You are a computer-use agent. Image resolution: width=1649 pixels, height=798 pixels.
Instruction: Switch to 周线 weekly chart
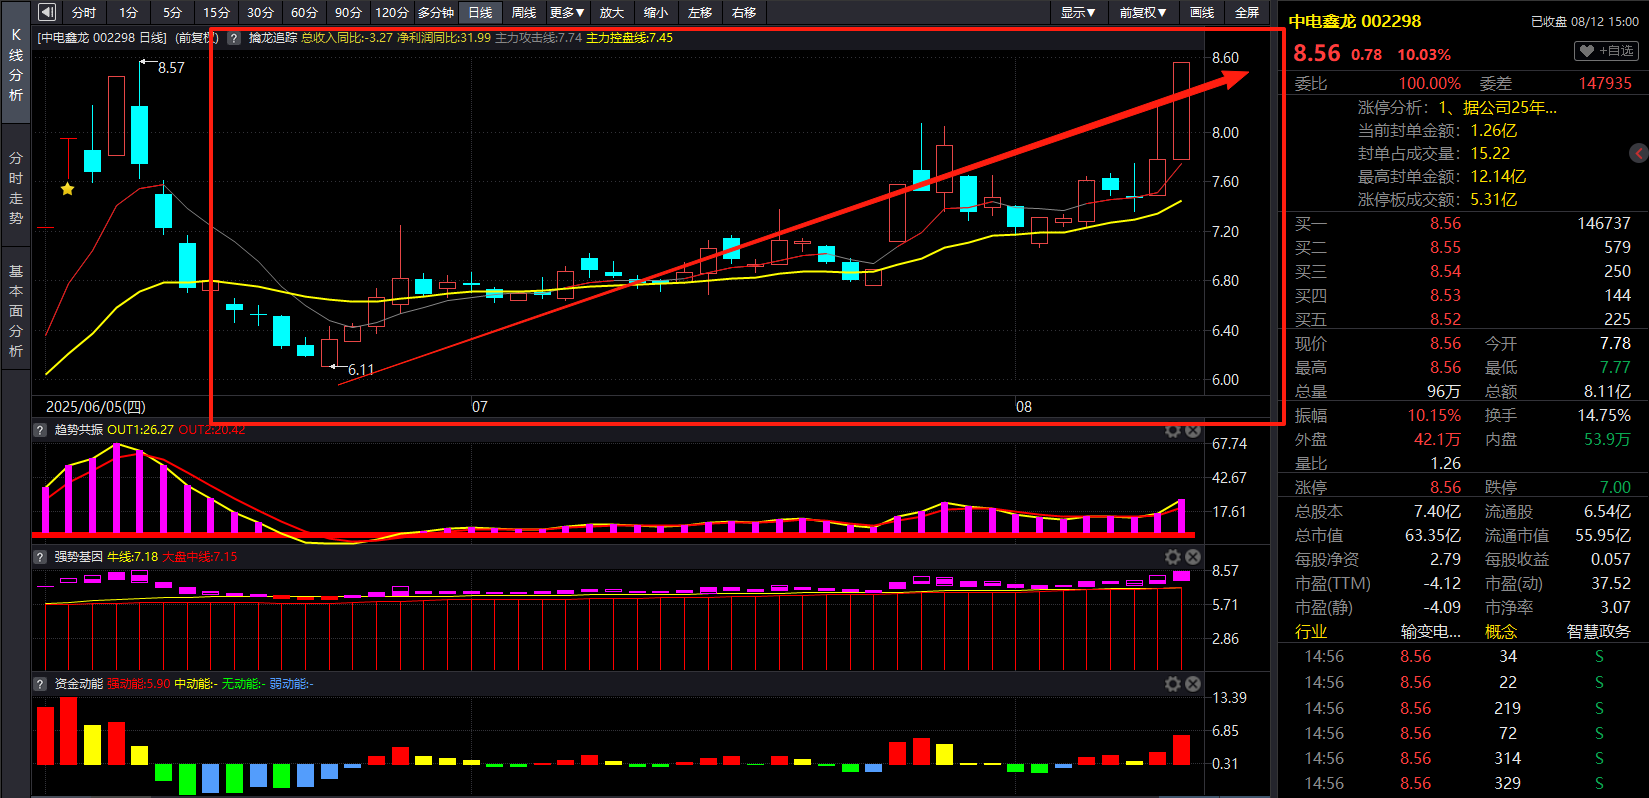click(524, 12)
